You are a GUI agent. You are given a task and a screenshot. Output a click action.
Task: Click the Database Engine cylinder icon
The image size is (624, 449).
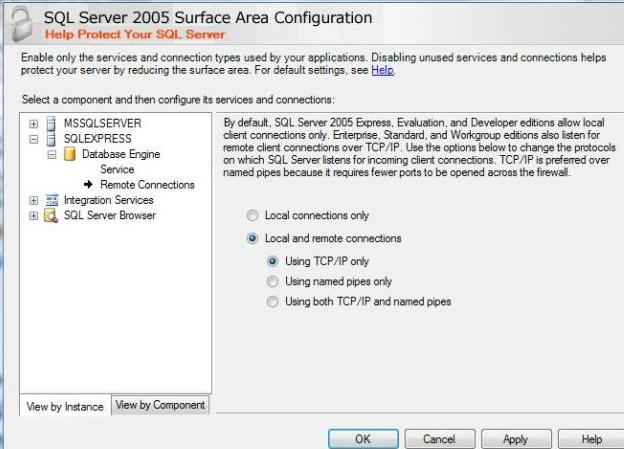click(70, 154)
